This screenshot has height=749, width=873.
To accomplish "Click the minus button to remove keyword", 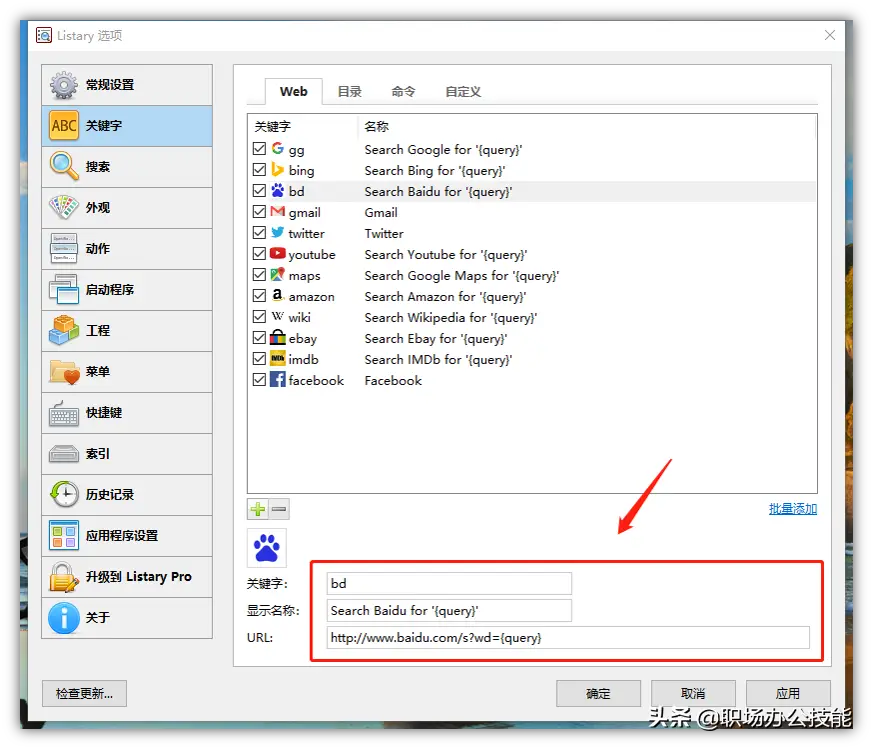I will click(x=274, y=509).
